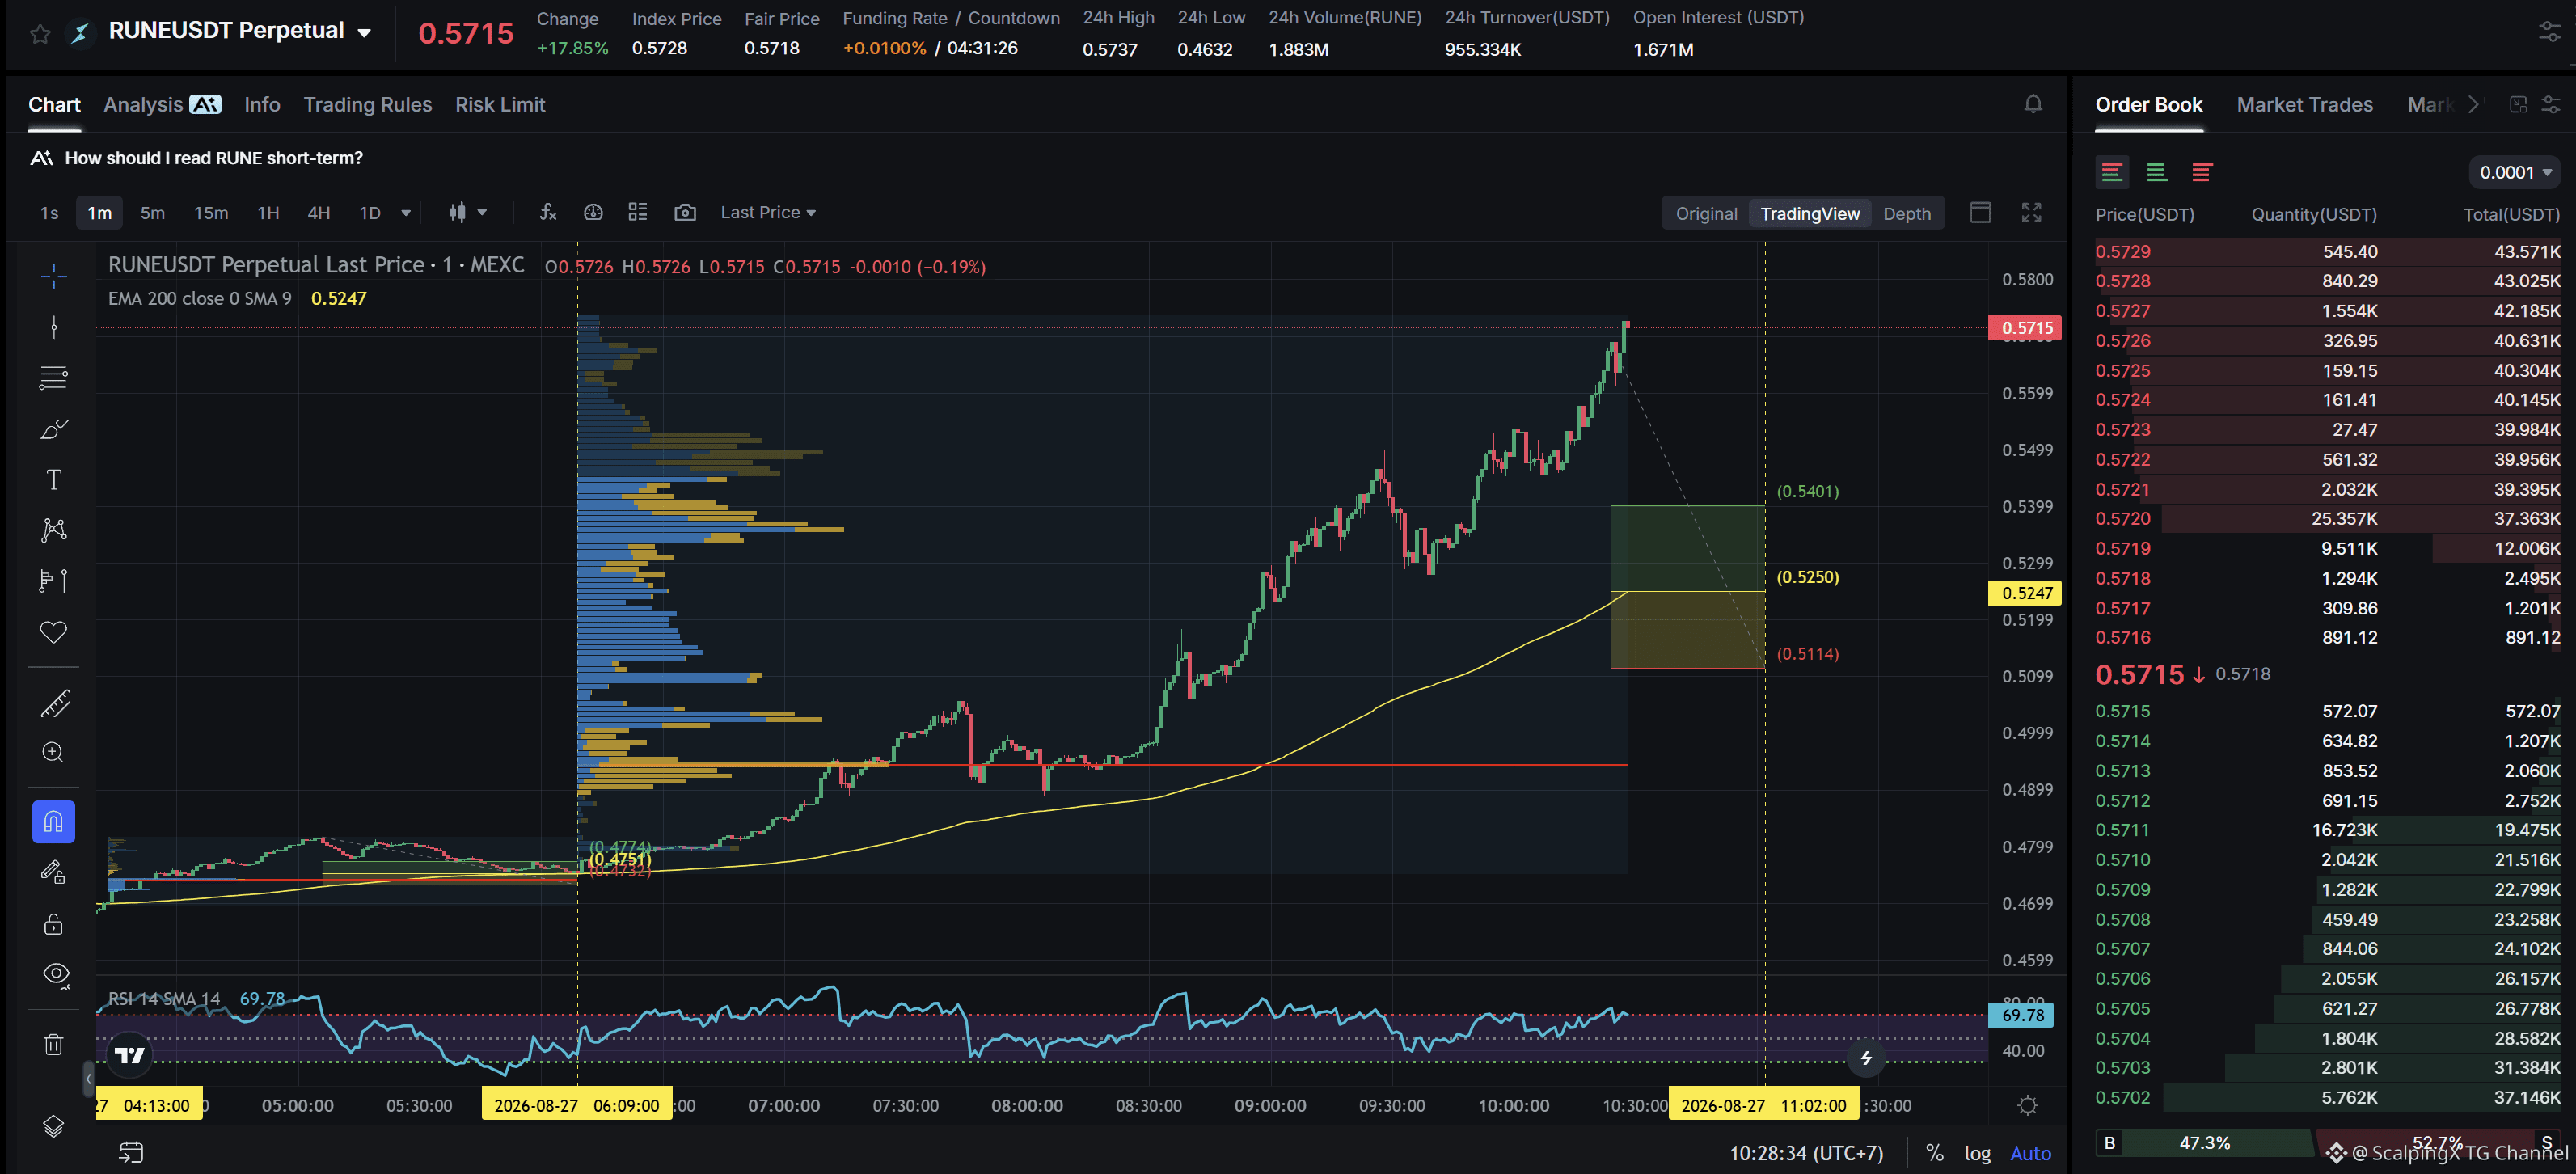This screenshot has width=2576, height=1174.
Task: Switch chart to TradingView view
Action: 1810,213
